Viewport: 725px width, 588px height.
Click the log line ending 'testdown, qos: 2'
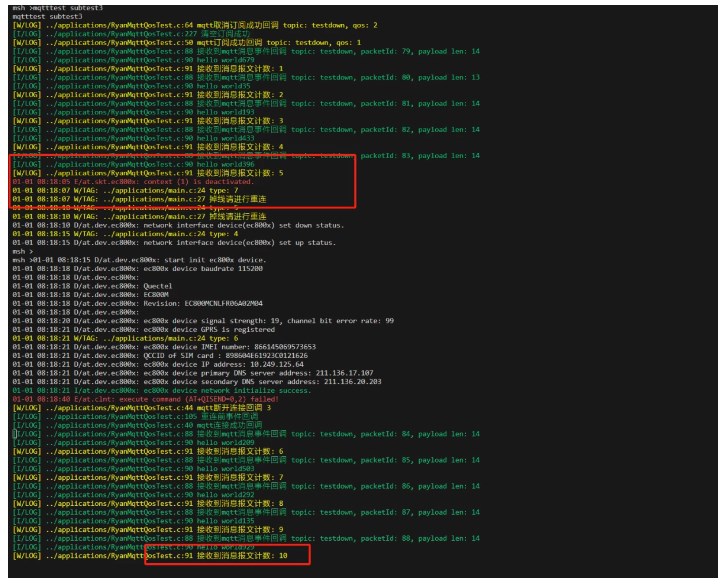pyautogui.click(x=195, y=25)
